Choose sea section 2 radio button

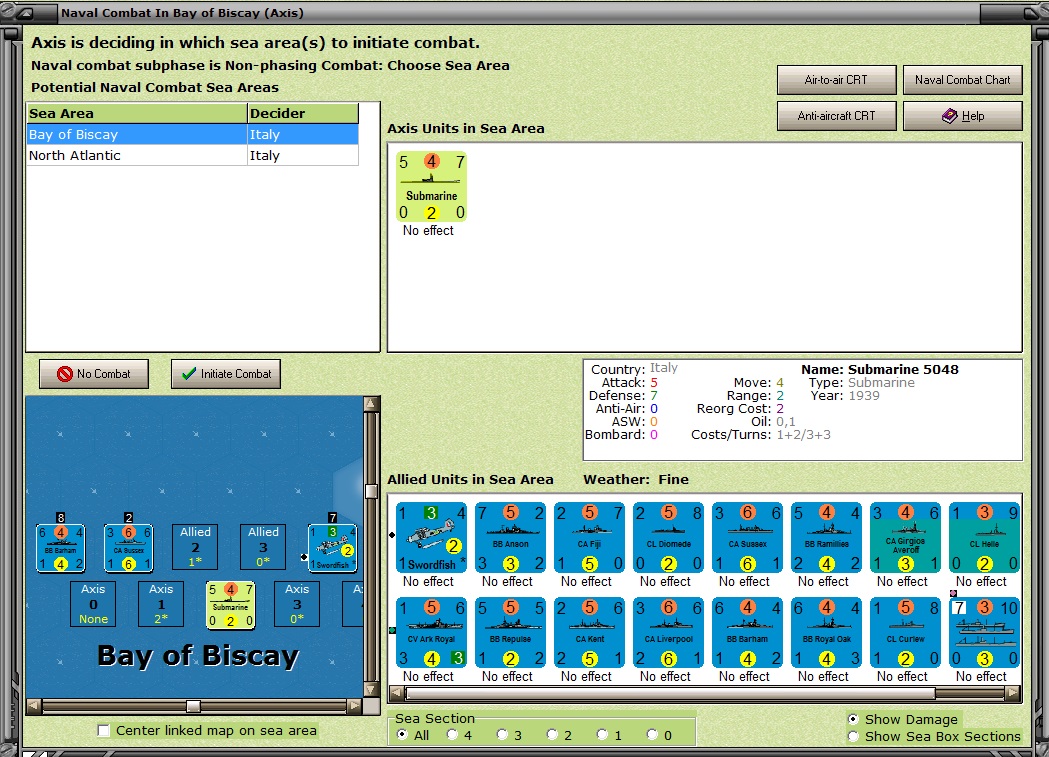tap(552, 735)
